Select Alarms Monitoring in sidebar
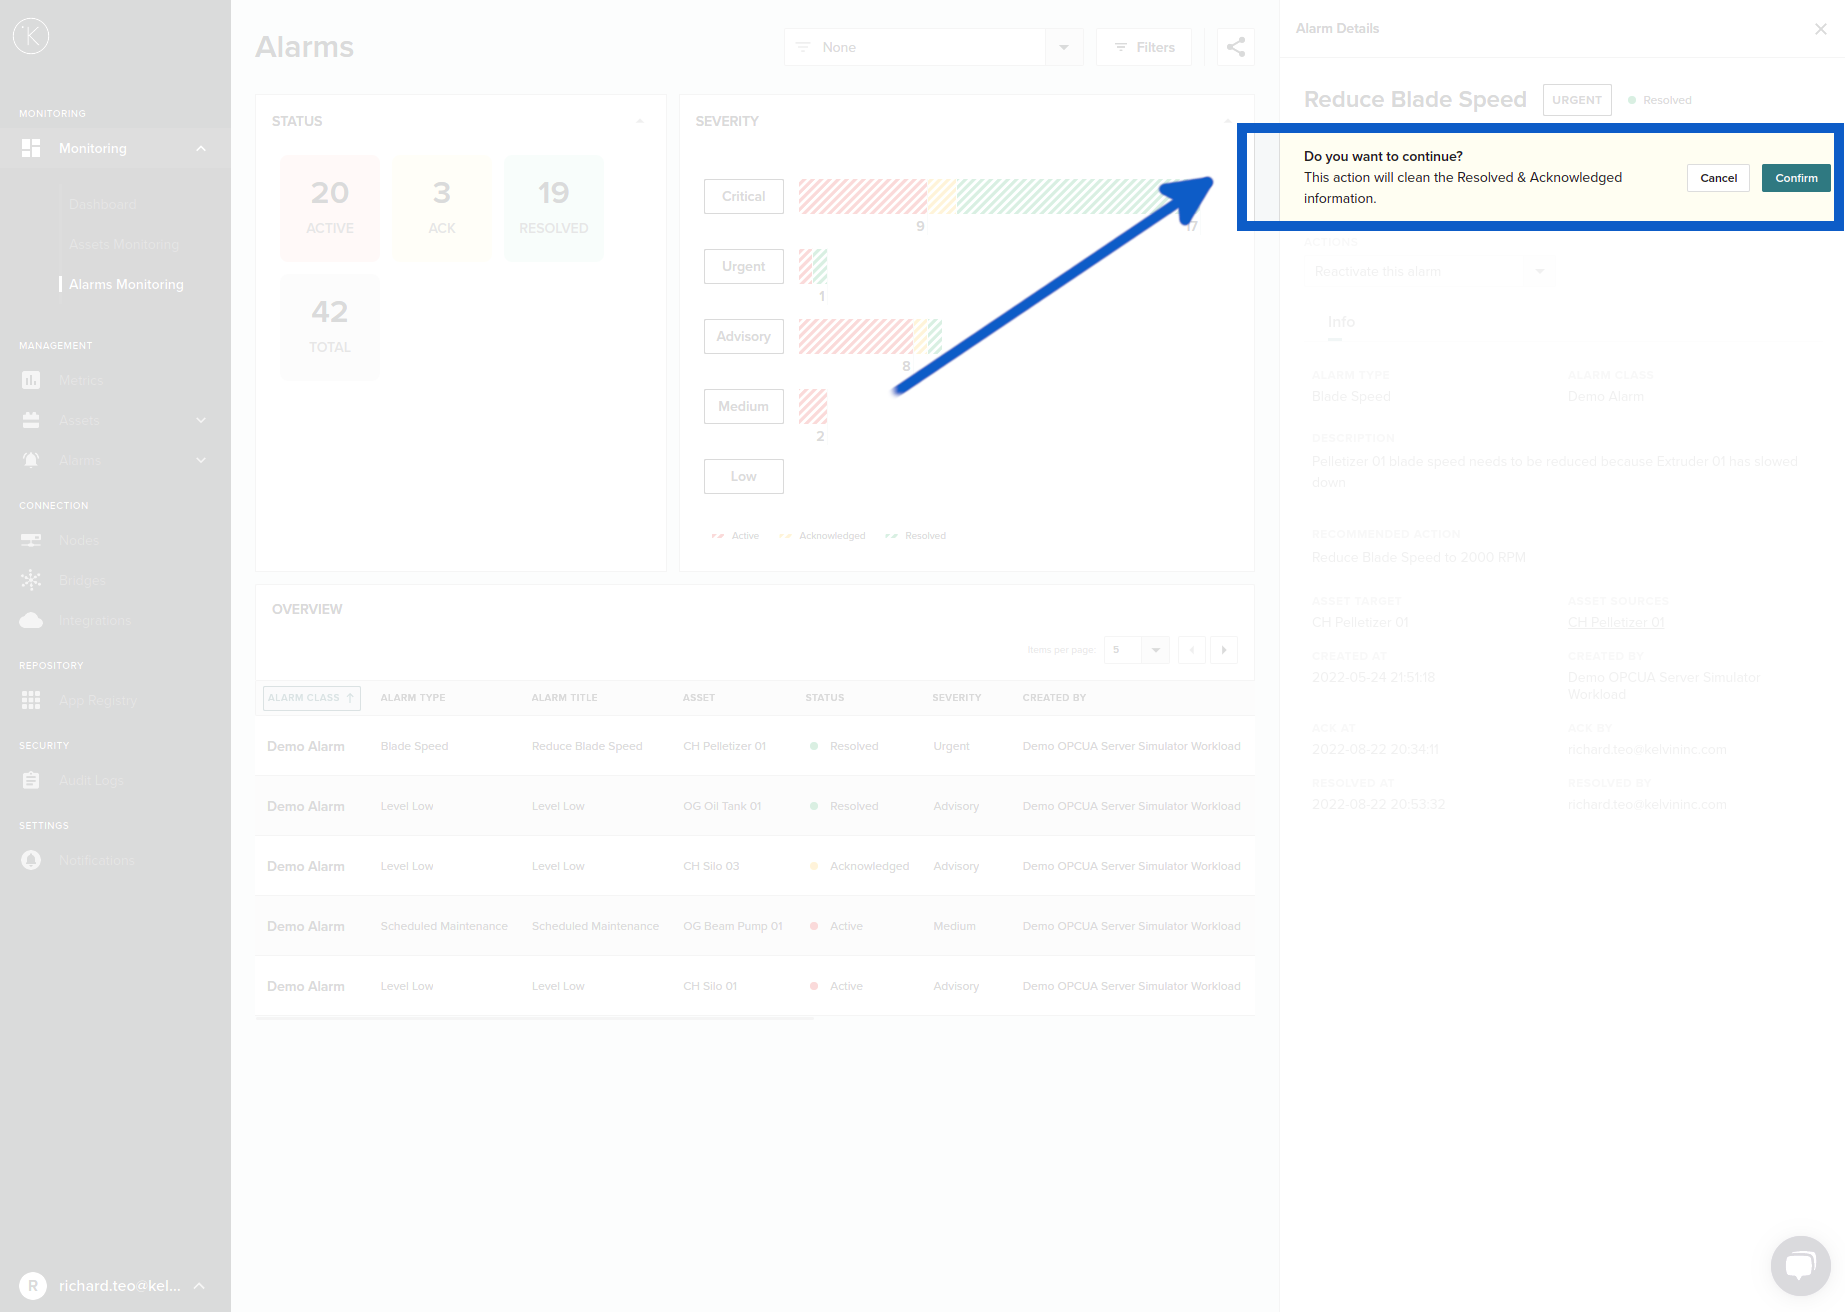 point(126,285)
